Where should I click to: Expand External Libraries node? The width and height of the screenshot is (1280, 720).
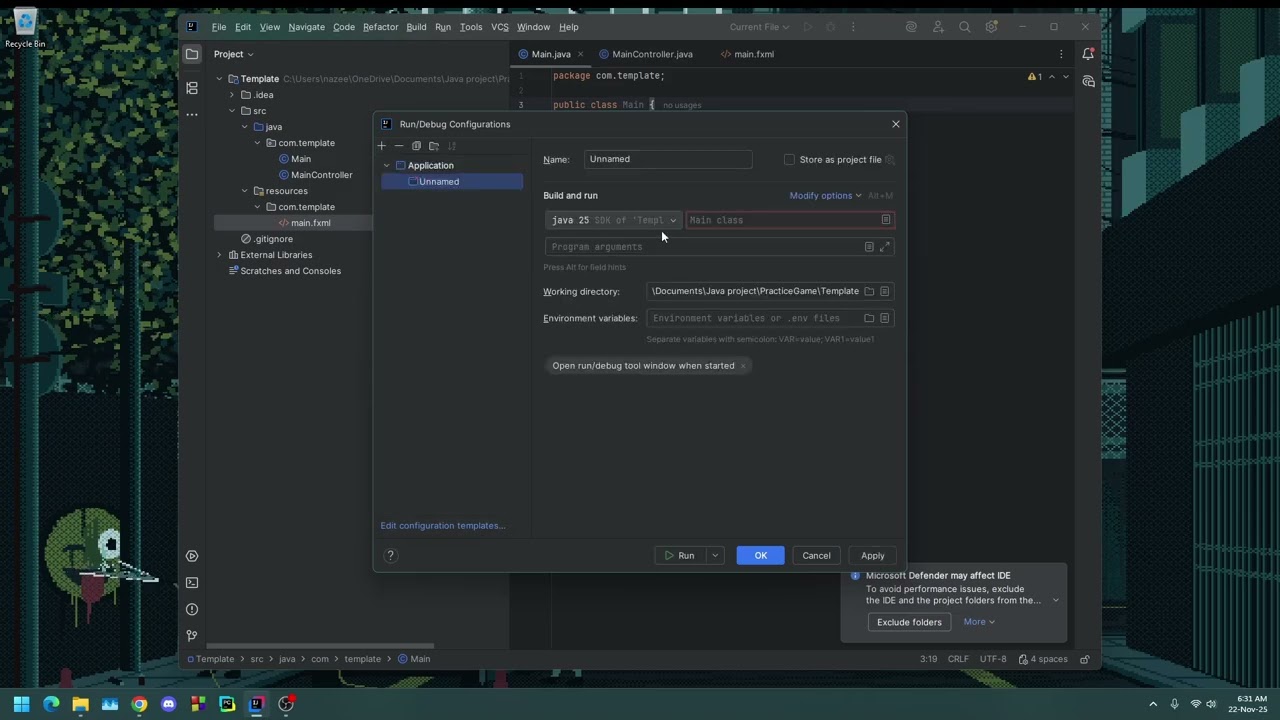click(x=219, y=255)
